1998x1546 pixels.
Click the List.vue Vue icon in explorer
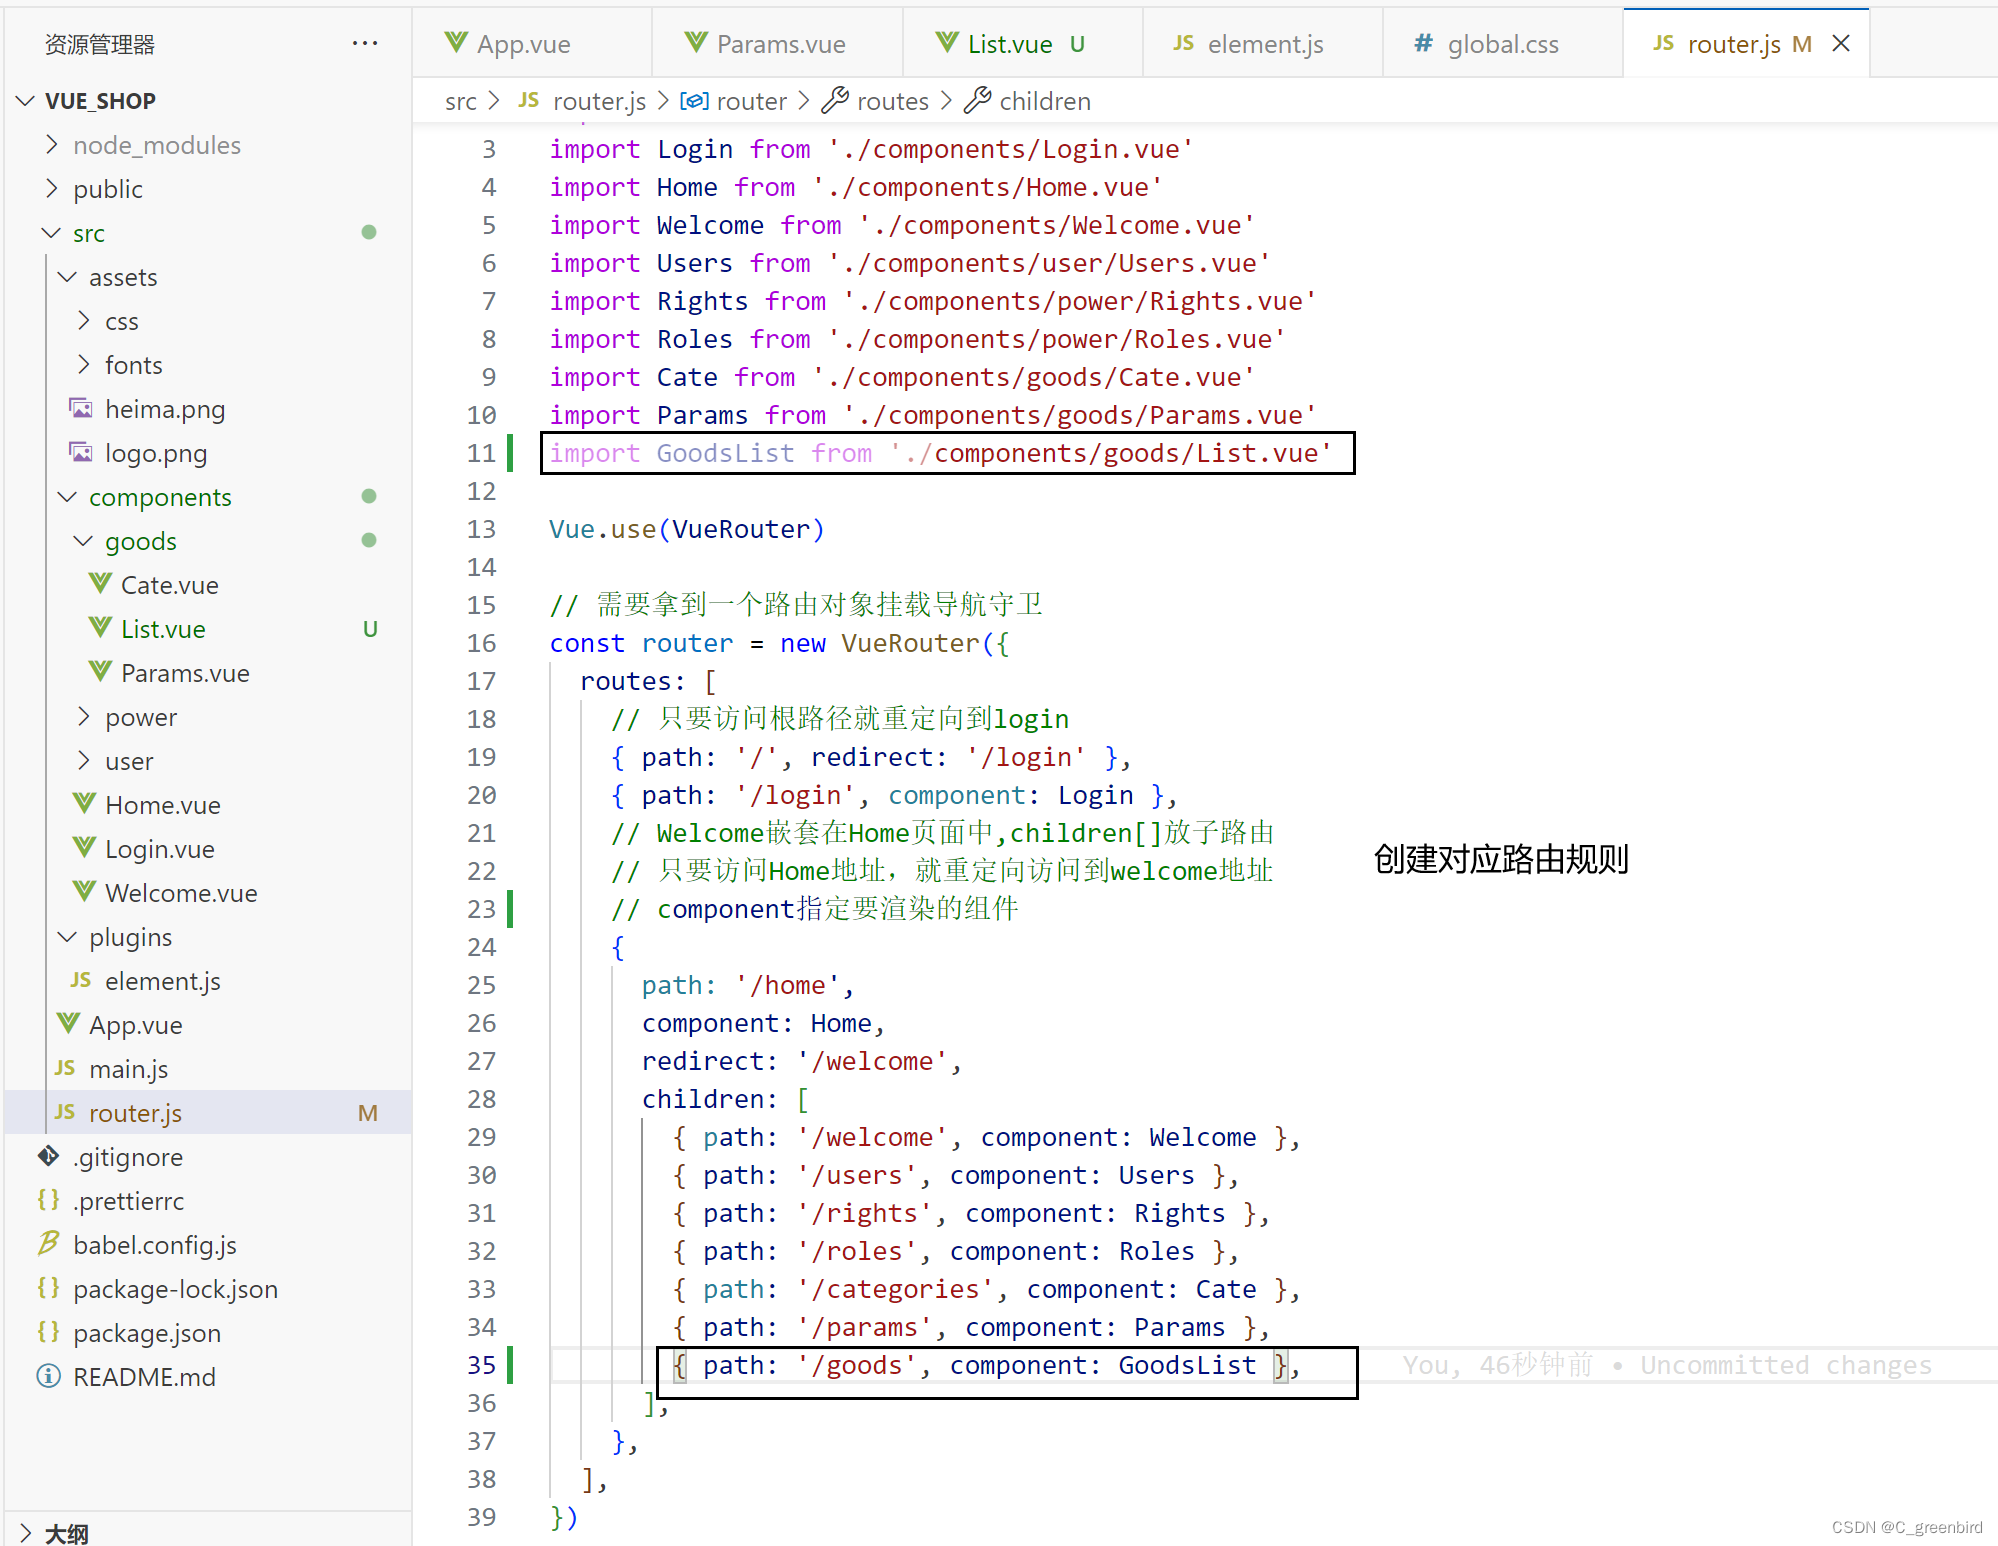click(100, 627)
